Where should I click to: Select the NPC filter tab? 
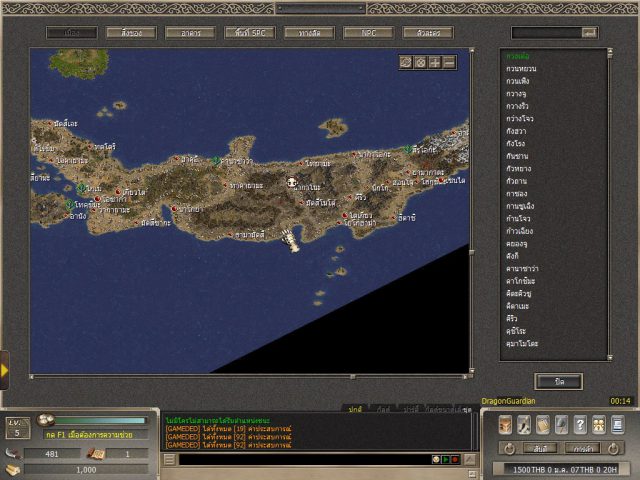tap(368, 33)
